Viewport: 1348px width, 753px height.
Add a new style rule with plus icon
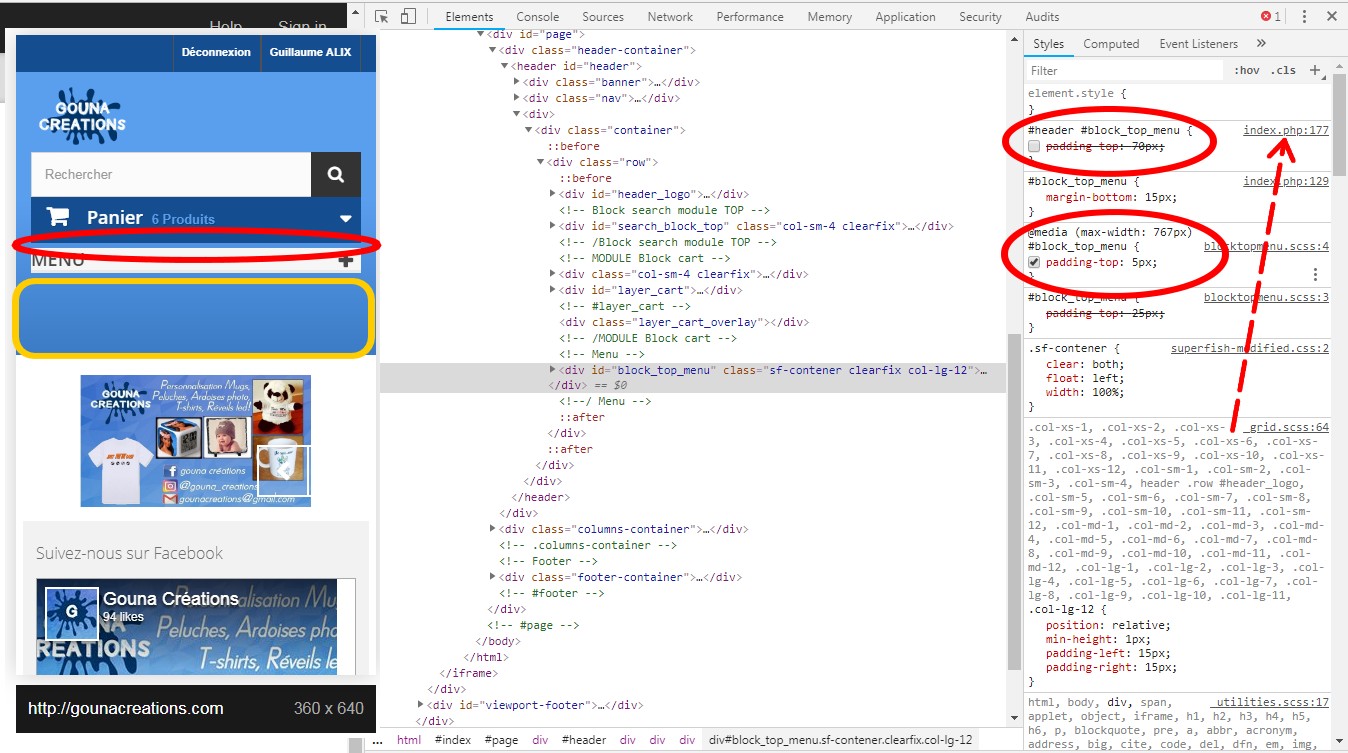coord(1315,71)
